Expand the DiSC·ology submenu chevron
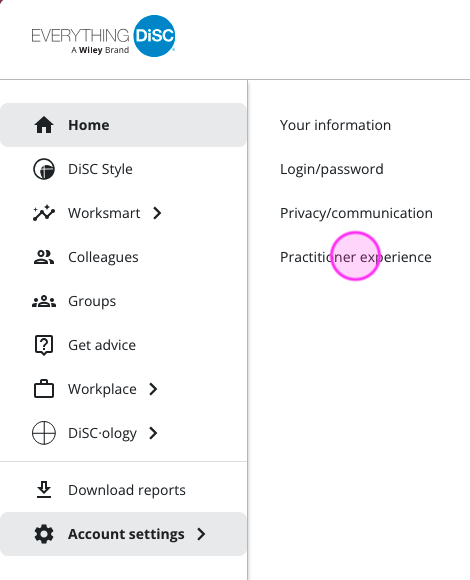This screenshot has height=580, width=470. (x=153, y=433)
